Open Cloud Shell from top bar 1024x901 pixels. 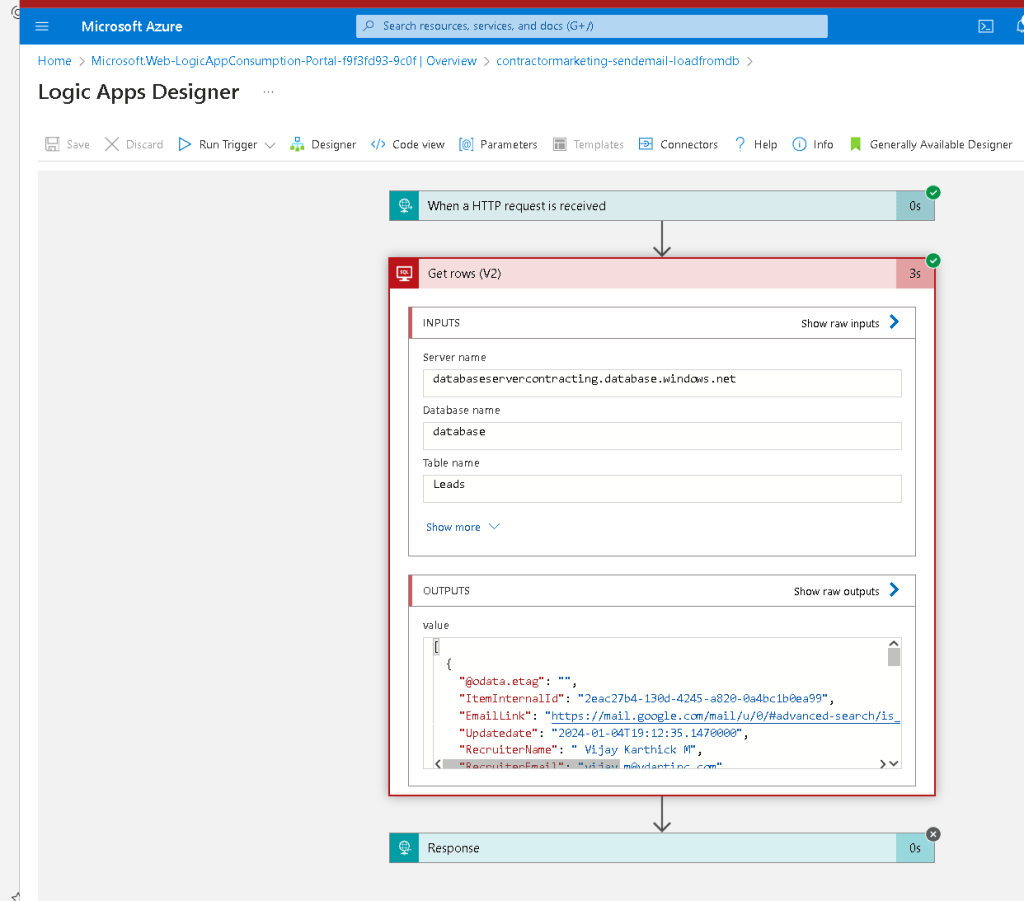coord(985,26)
